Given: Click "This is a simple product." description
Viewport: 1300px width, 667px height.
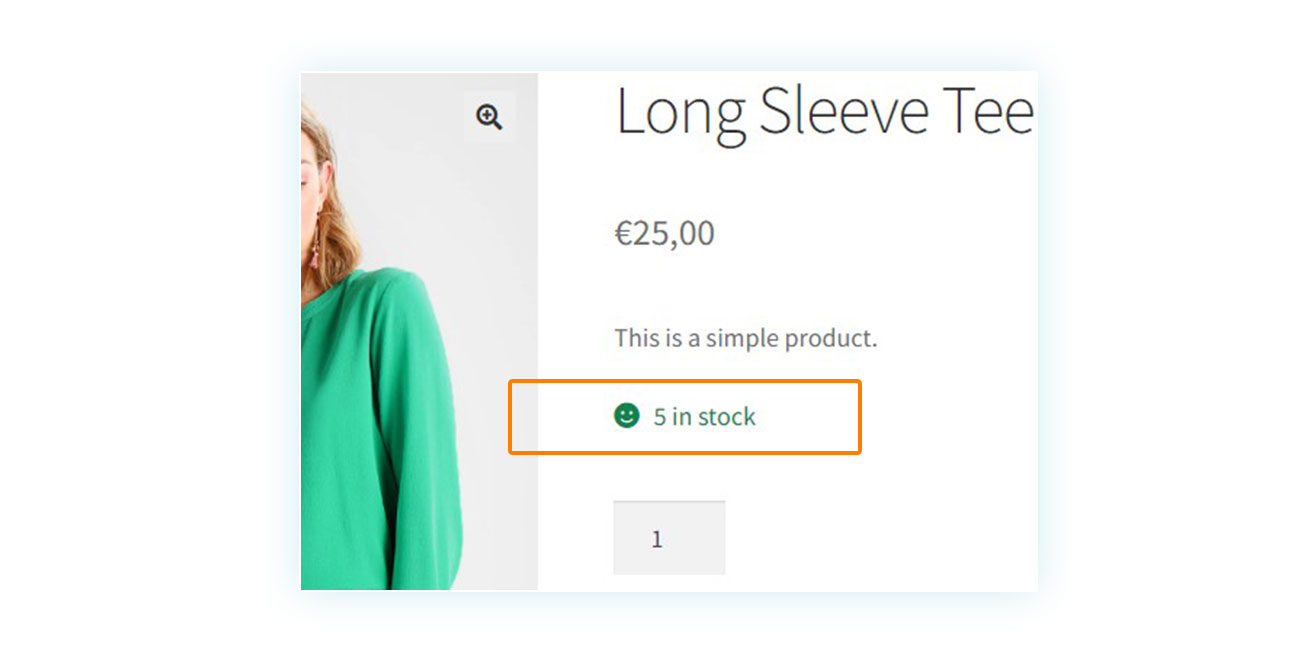Looking at the screenshot, I should (746, 338).
